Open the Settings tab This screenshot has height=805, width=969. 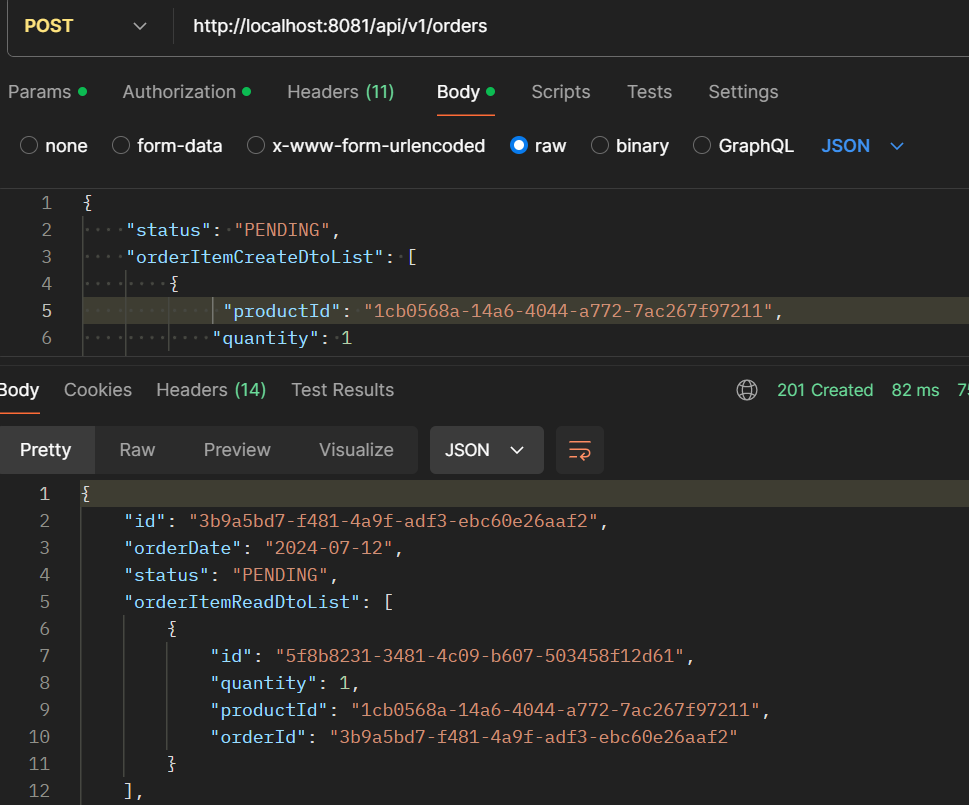click(743, 92)
